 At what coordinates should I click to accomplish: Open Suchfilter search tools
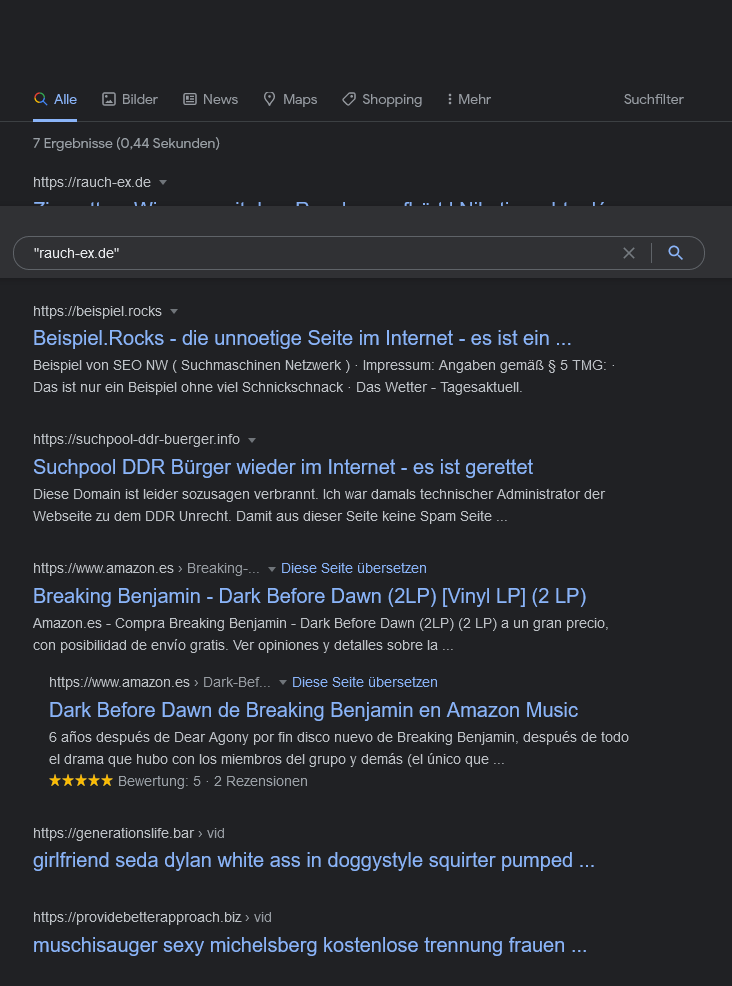click(x=653, y=99)
